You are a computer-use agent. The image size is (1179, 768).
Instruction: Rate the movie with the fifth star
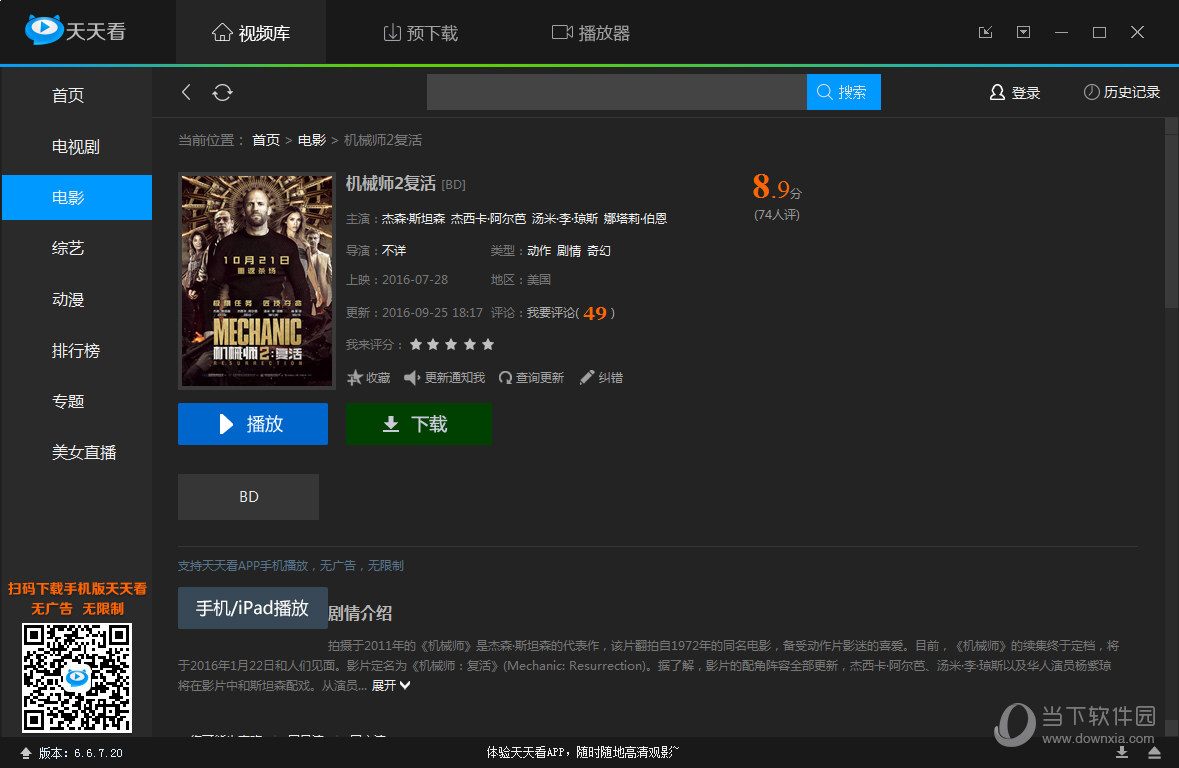click(x=488, y=344)
